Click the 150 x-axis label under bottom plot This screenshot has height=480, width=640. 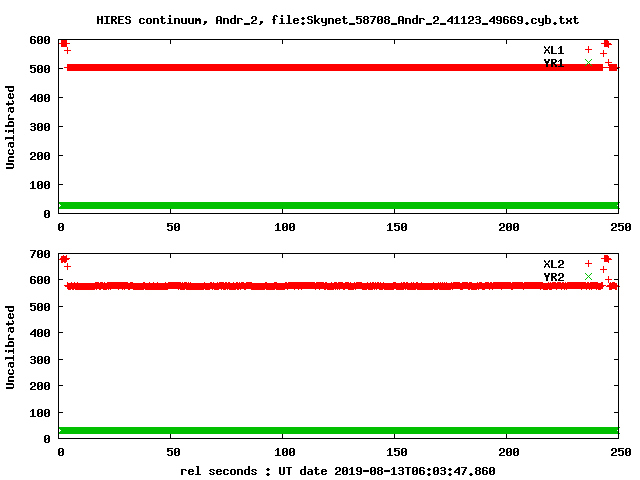click(x=396, y=452)
